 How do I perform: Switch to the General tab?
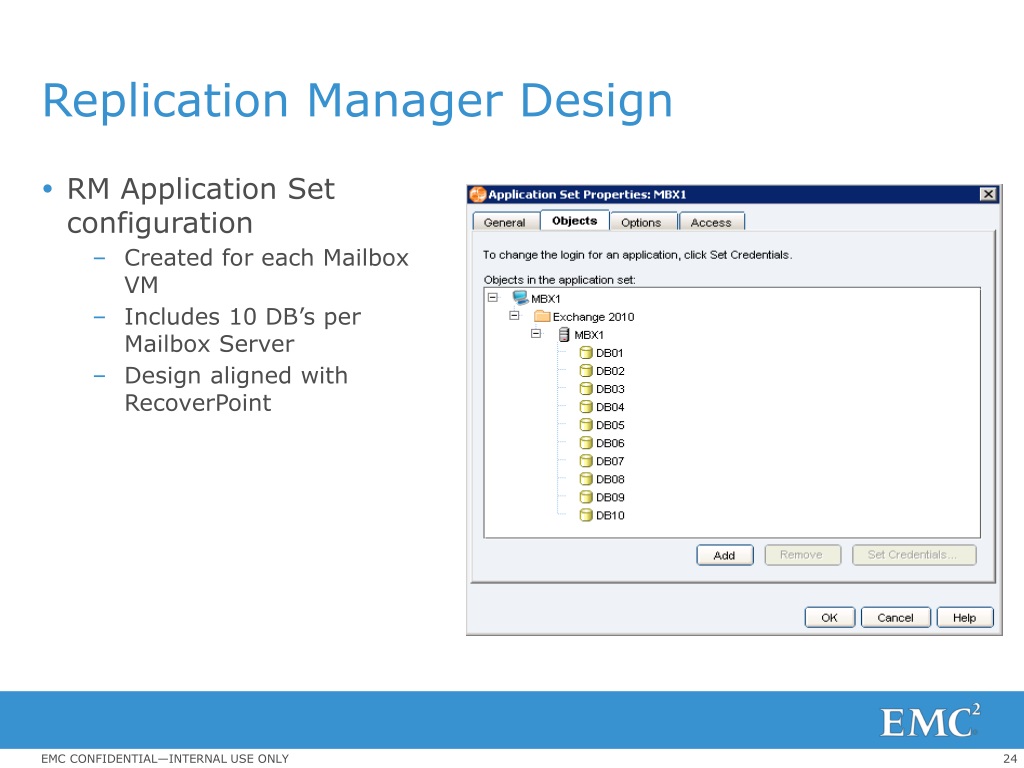point(505,222)
